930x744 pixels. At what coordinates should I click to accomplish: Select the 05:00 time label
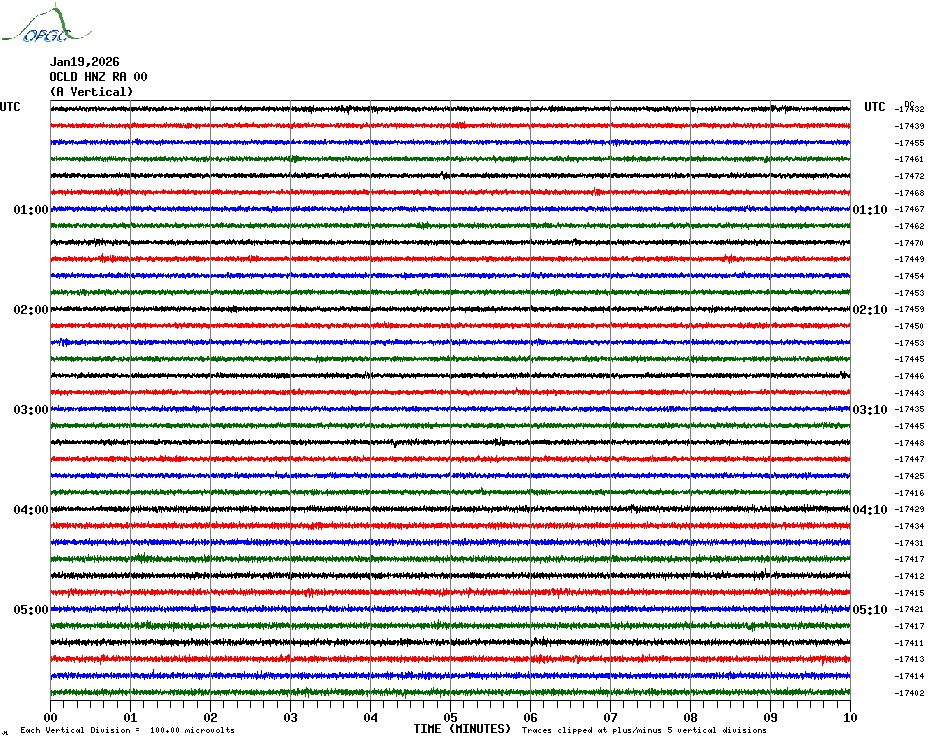[31, 609]
